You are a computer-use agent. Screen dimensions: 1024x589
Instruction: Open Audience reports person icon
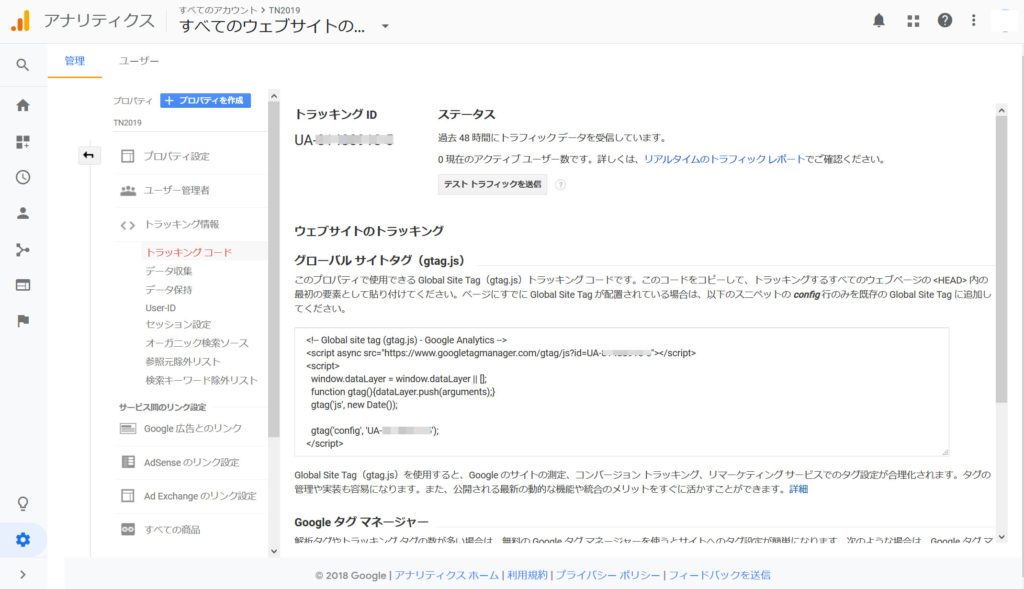[x=23, y=213]
